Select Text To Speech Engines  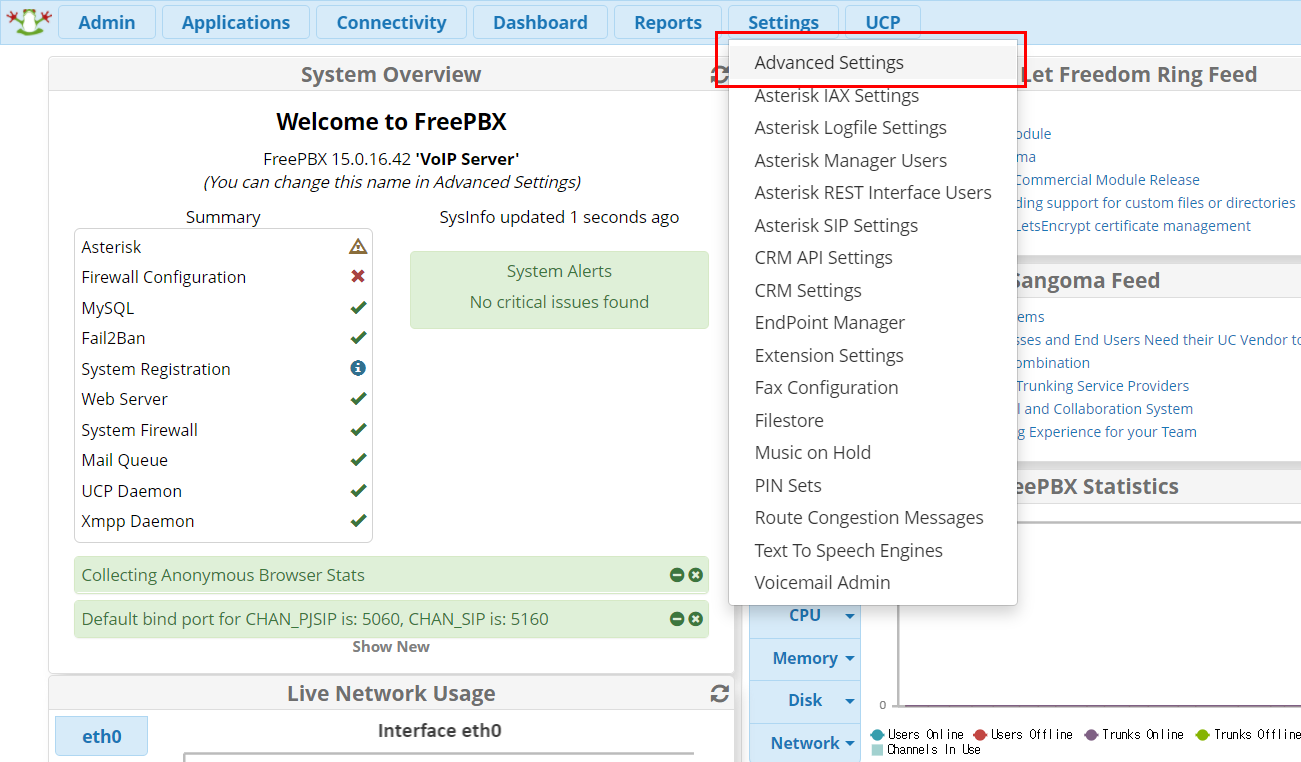click(873, 550)
